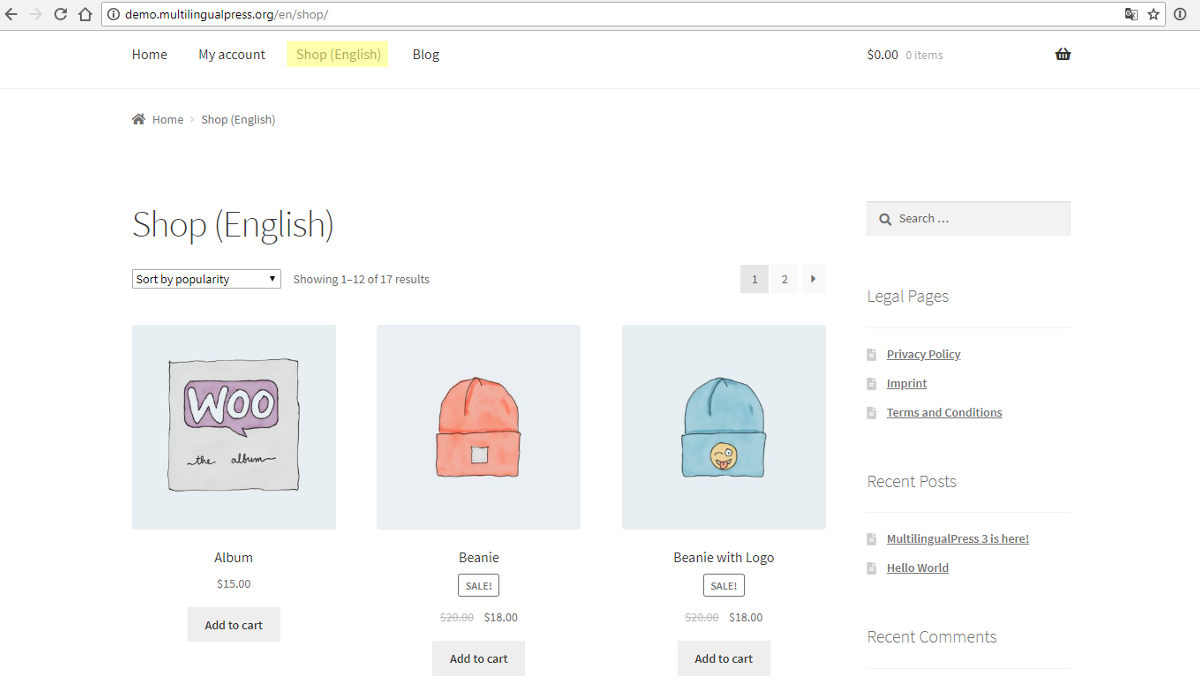Click the home icon in the breadcrumb
Image resolution: width=1200 pixels, height=684 pixels.
click(137, 118)
